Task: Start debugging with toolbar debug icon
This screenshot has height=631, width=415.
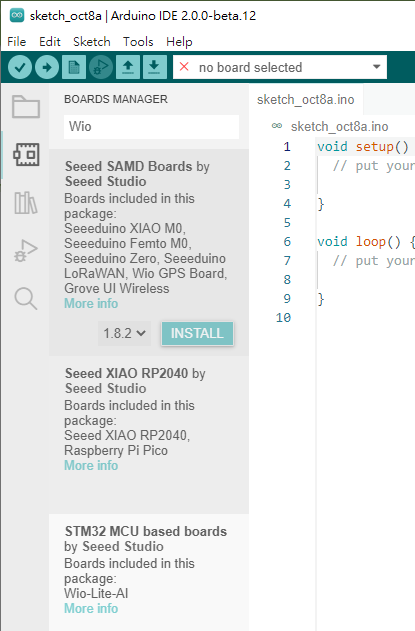Action: 101,67
